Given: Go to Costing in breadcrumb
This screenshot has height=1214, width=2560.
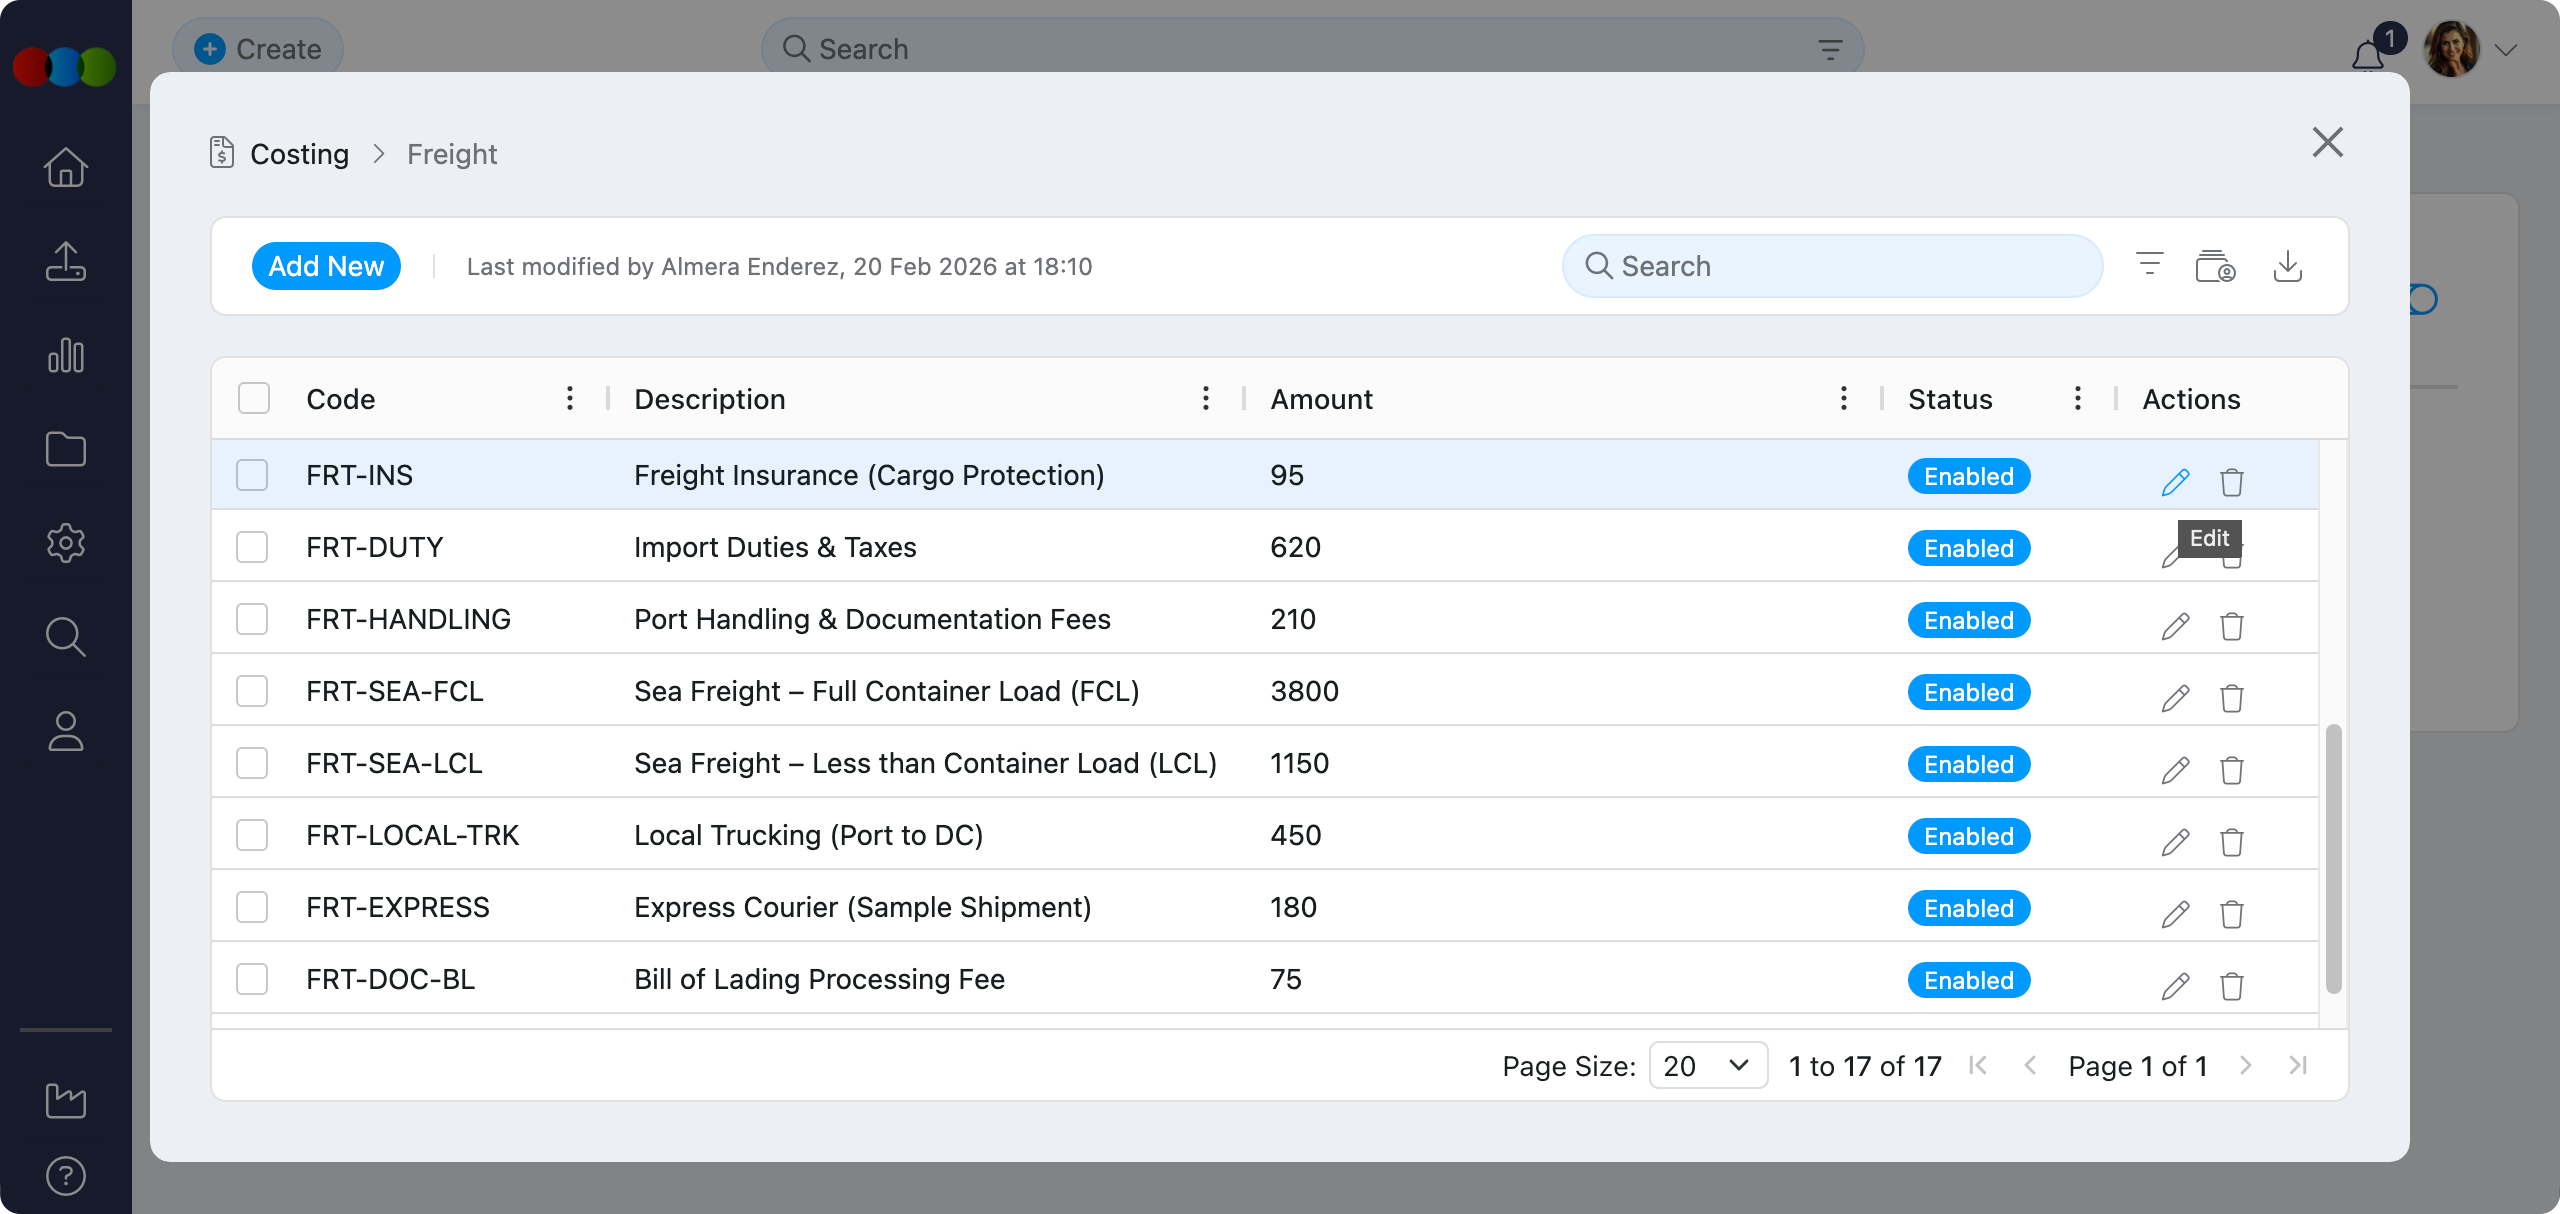Looking at the screenshot, I should point(299,154).
